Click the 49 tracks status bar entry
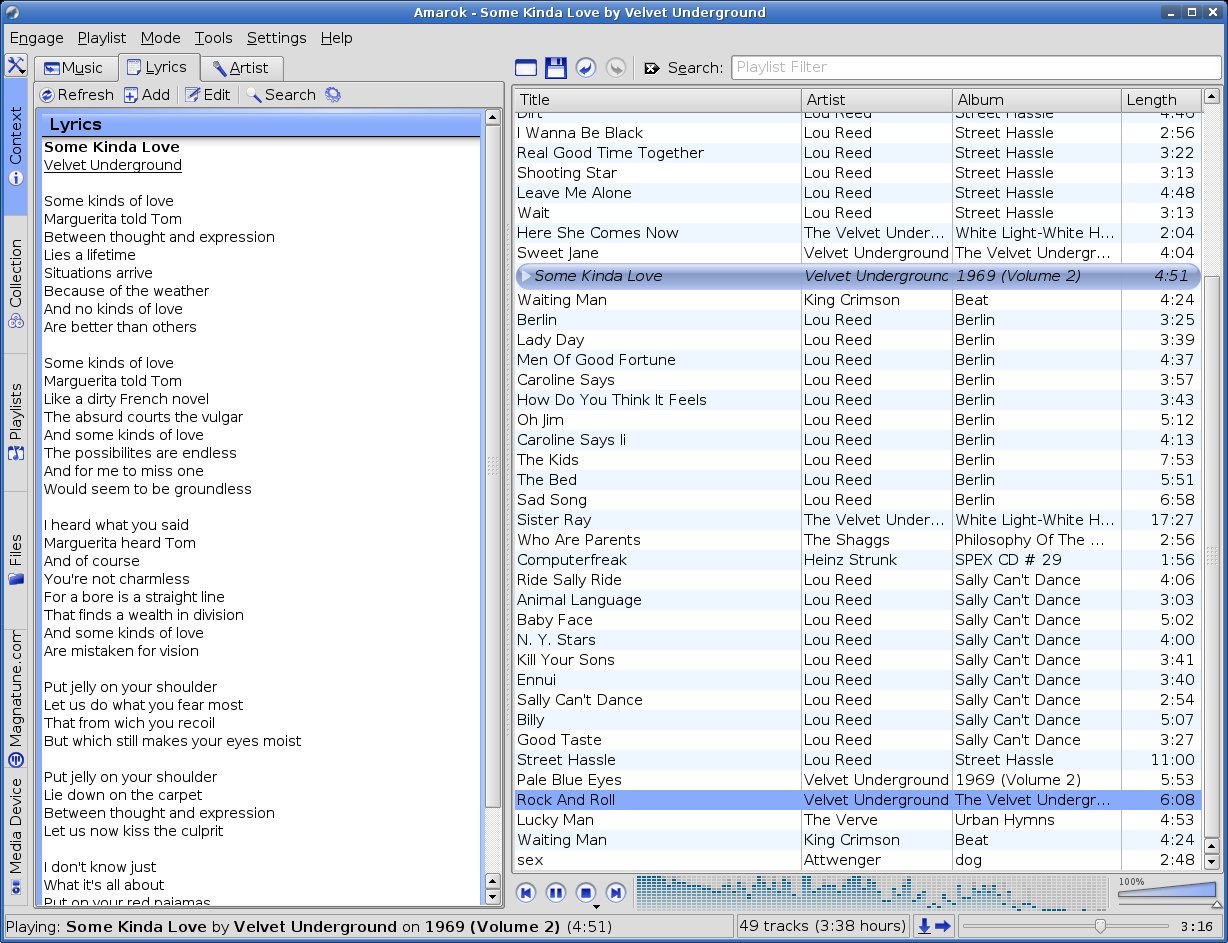1228x943 pixels. point(822,926)
